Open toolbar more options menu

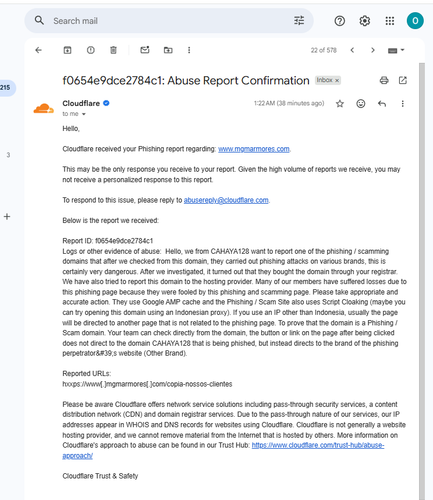[x=189, y=50]
